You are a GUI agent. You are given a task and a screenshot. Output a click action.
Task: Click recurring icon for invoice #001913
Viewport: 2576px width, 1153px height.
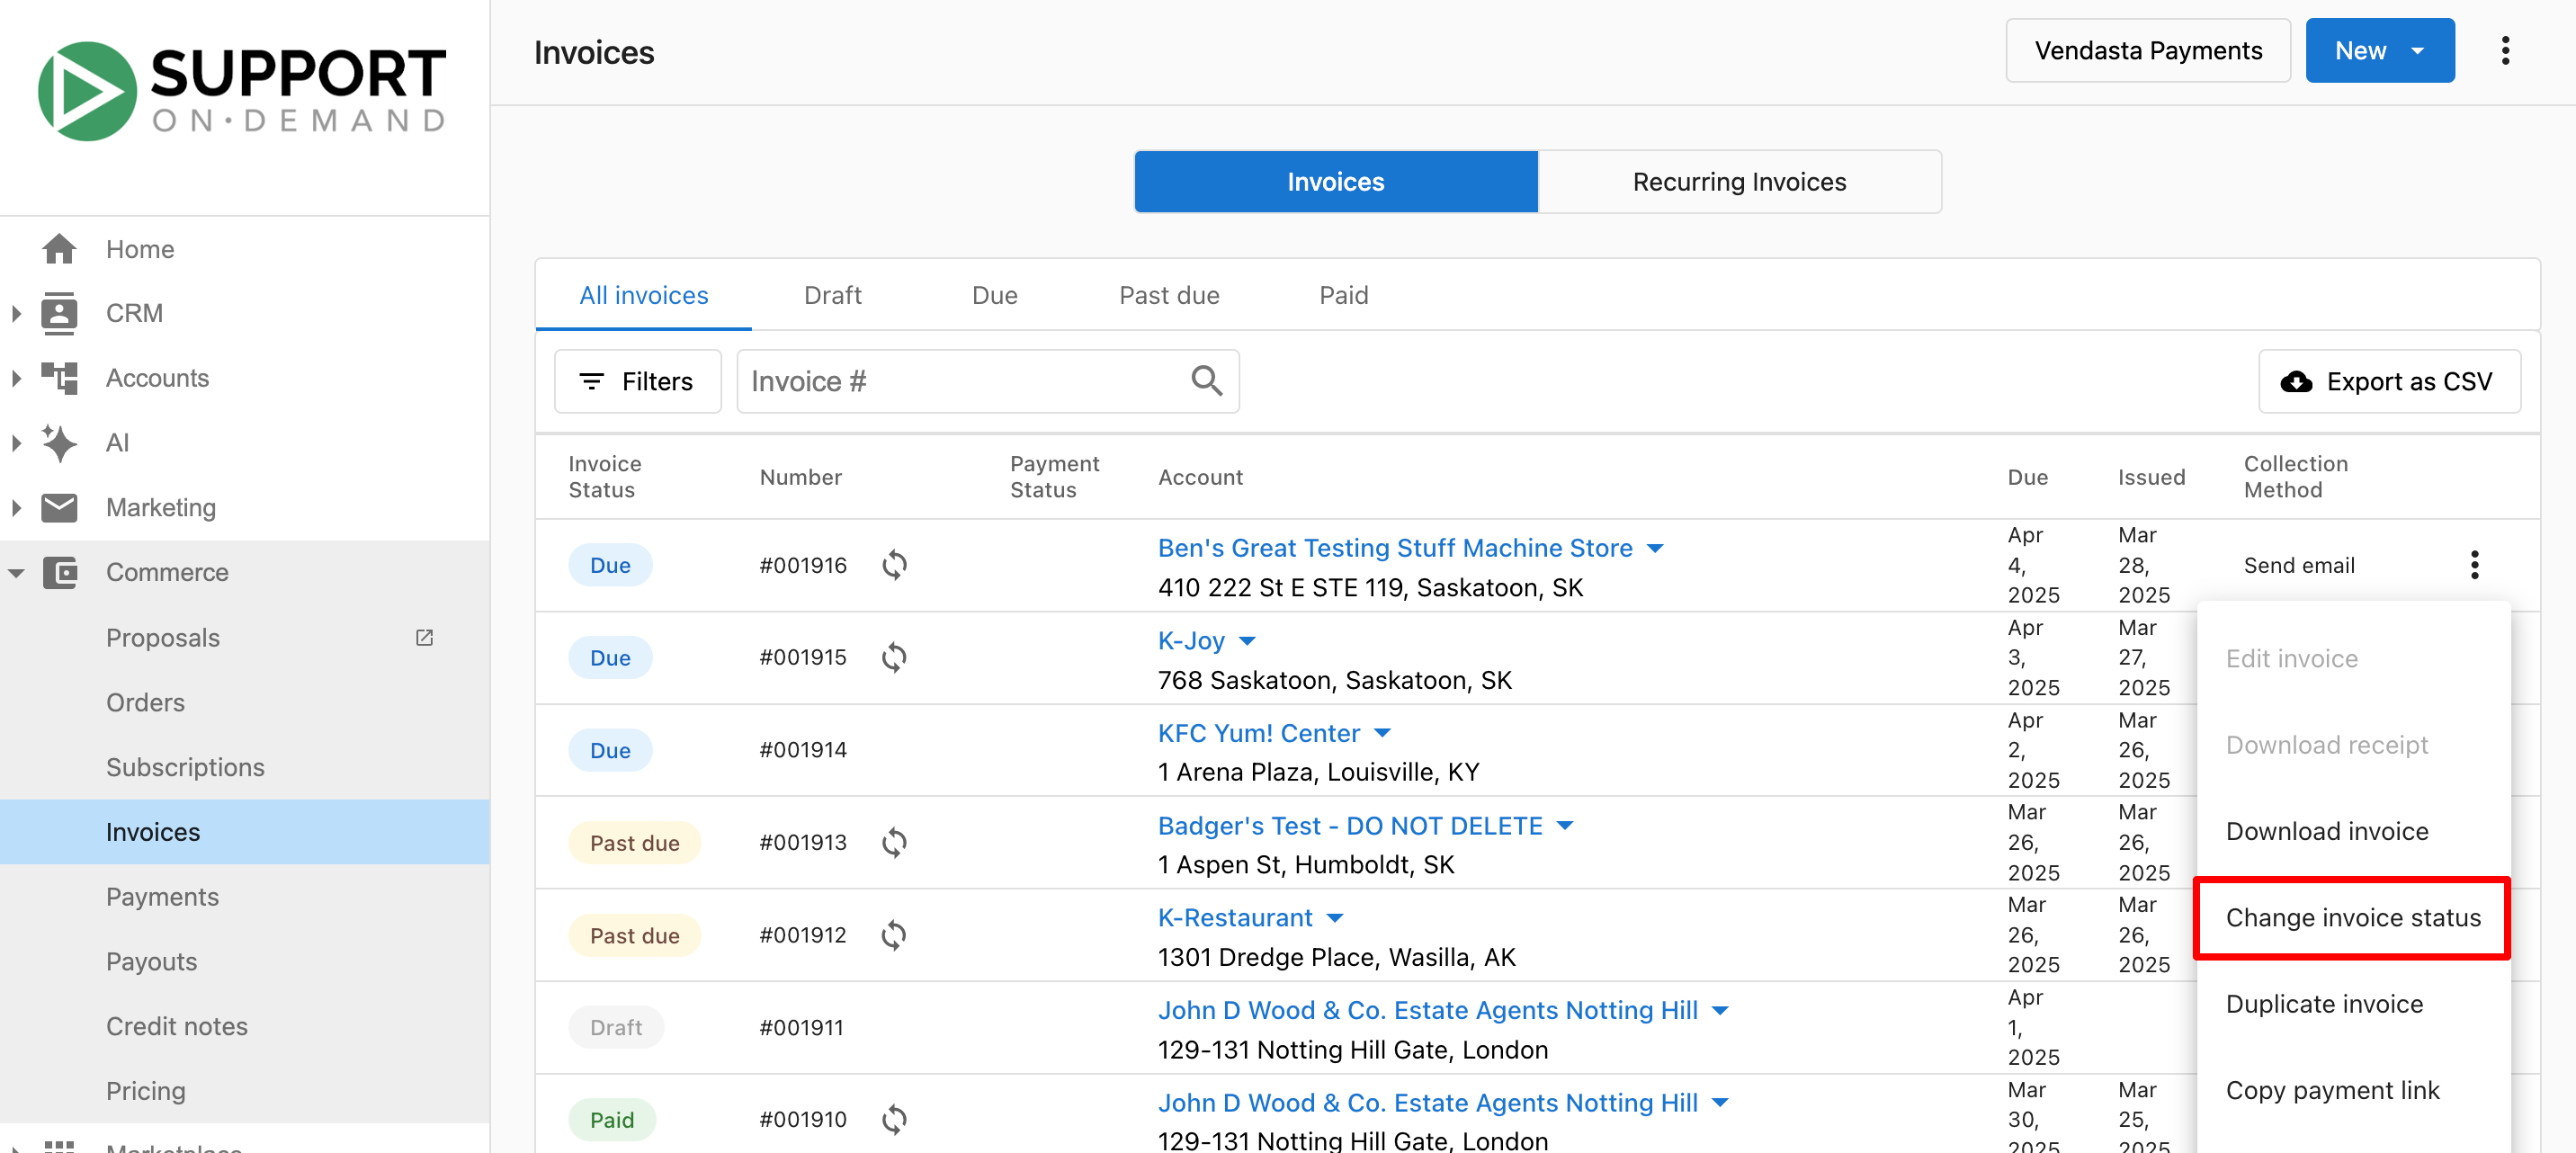pos(894,842)
